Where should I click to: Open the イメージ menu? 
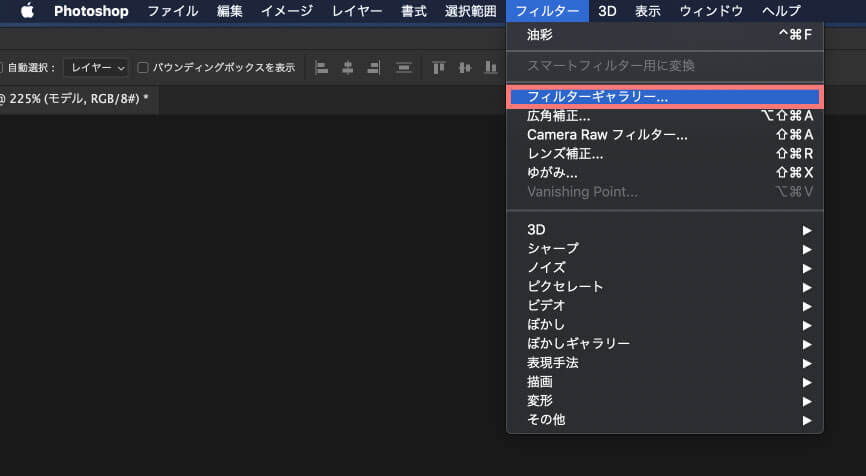click(x=287, y=11)
